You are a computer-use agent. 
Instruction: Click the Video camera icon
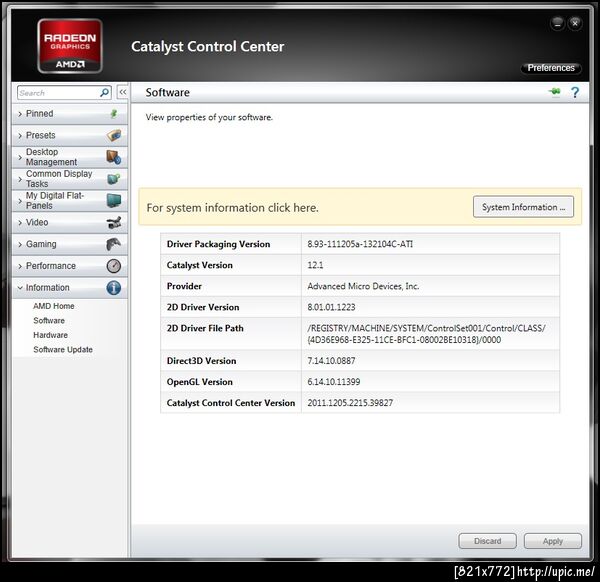(114, 222)
